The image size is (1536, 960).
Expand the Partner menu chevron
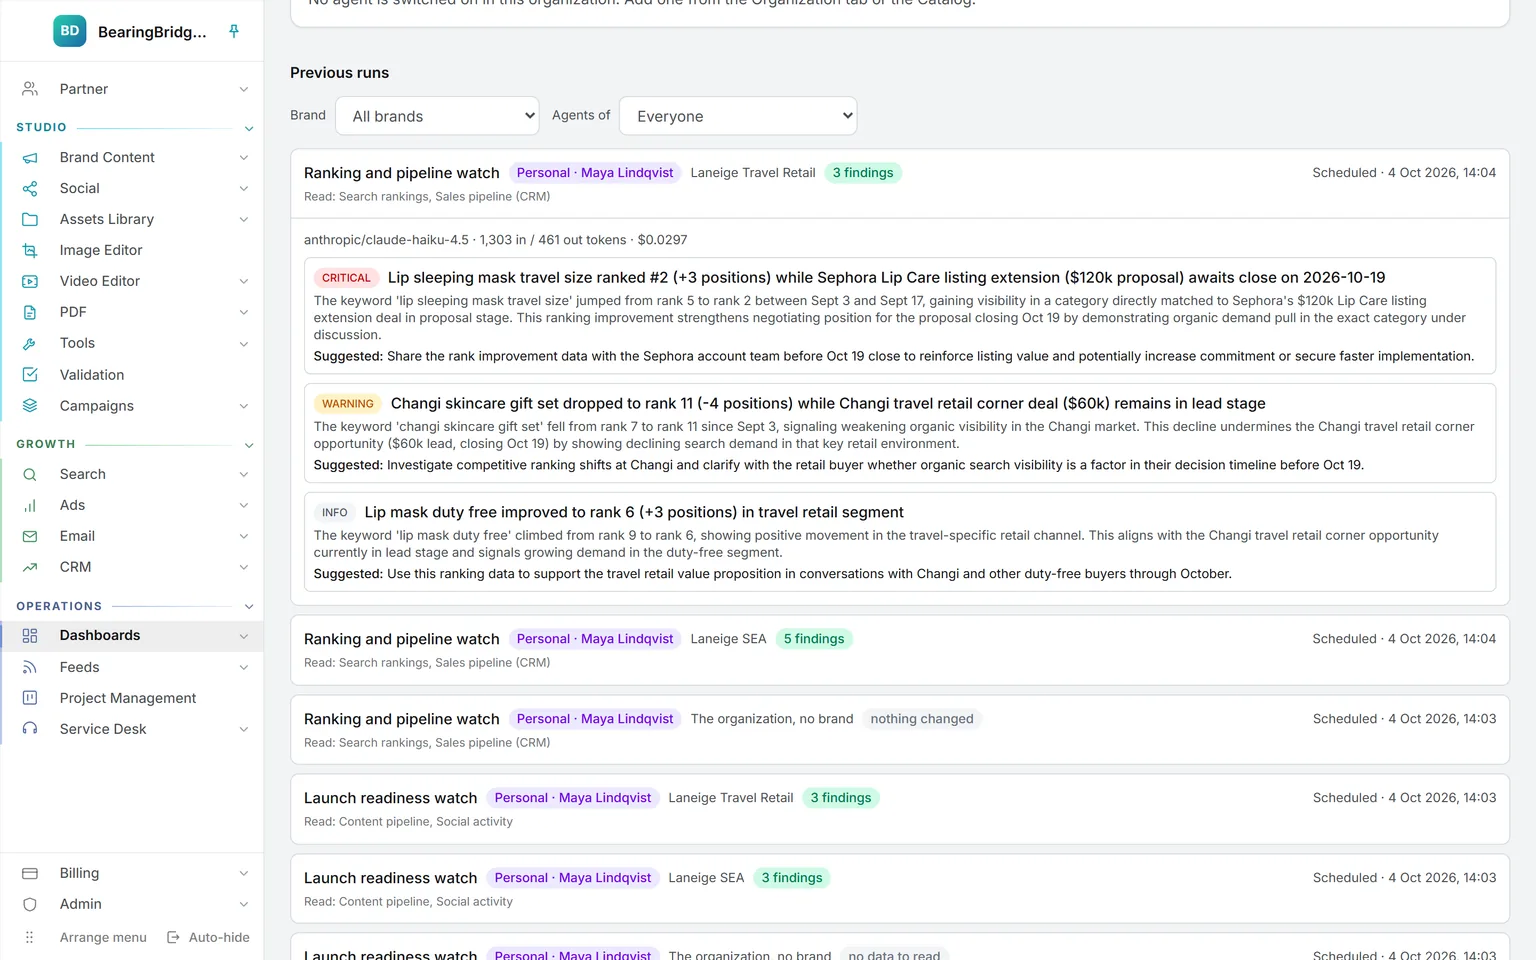(x=244, y=90)
